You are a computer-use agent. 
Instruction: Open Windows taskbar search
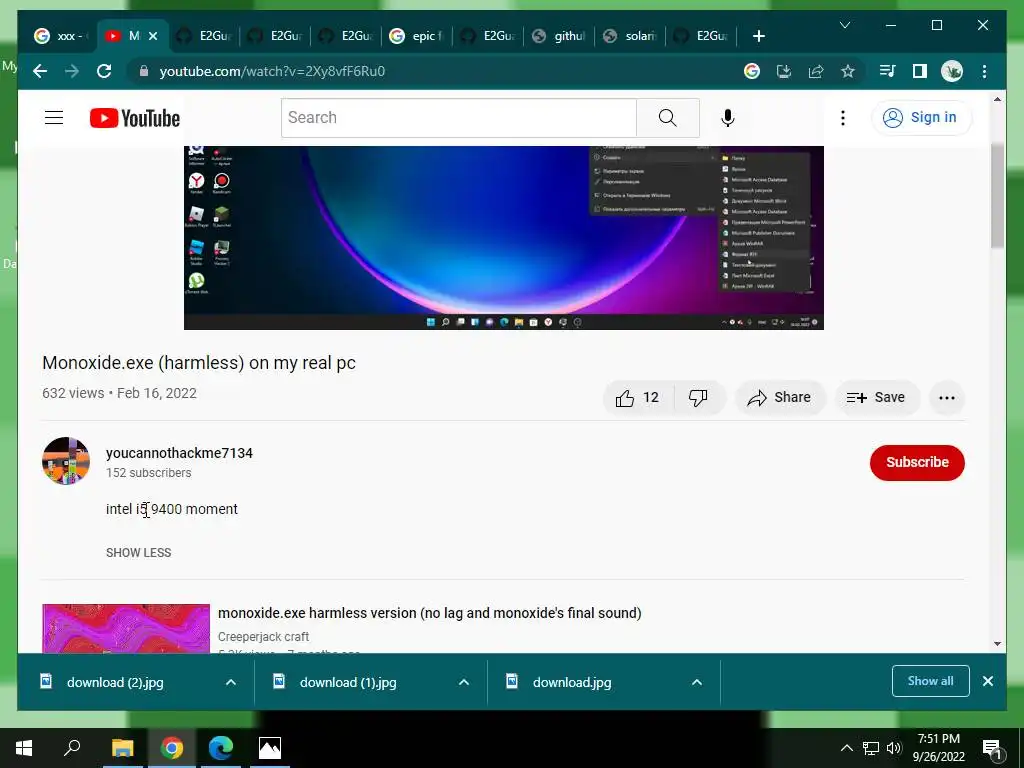tap(72, 748)
